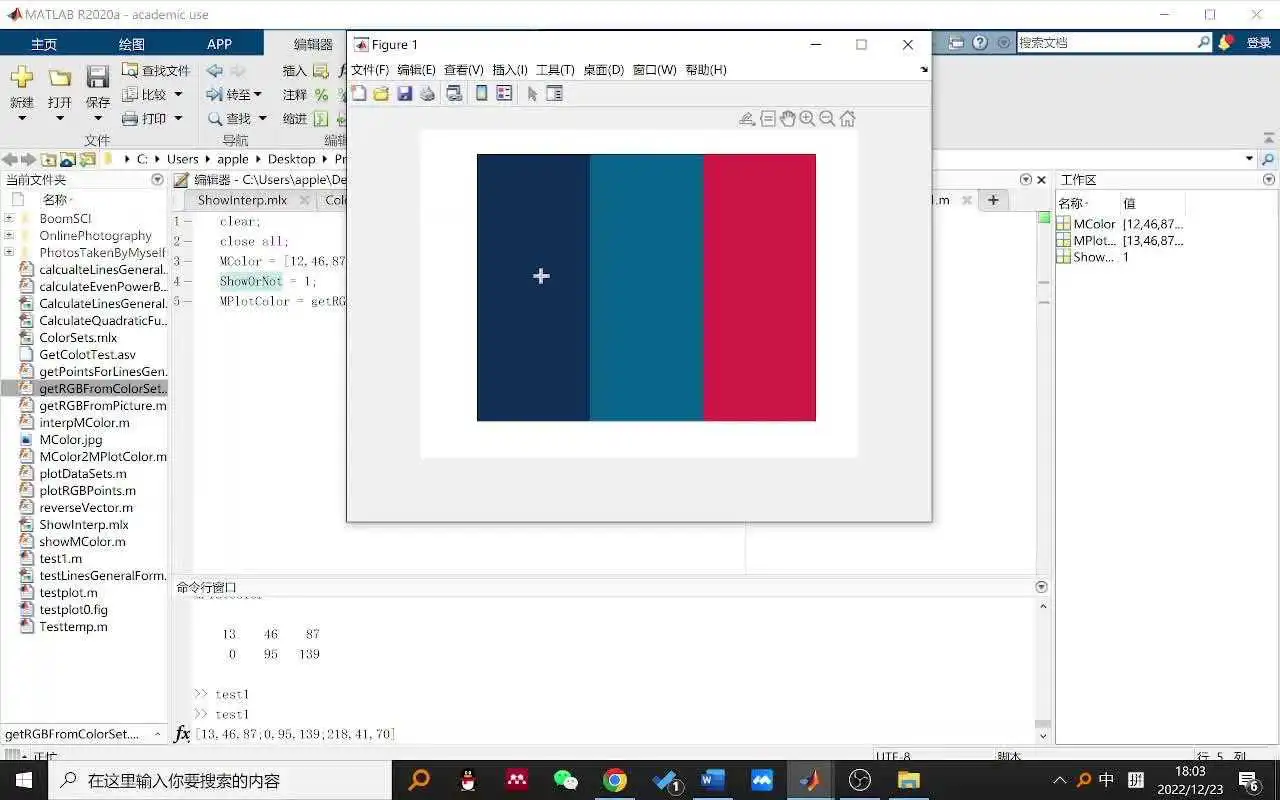Select the edit plot arrow cursor tool
Viewport: 1280px width, 800px height.
[532, 94]
